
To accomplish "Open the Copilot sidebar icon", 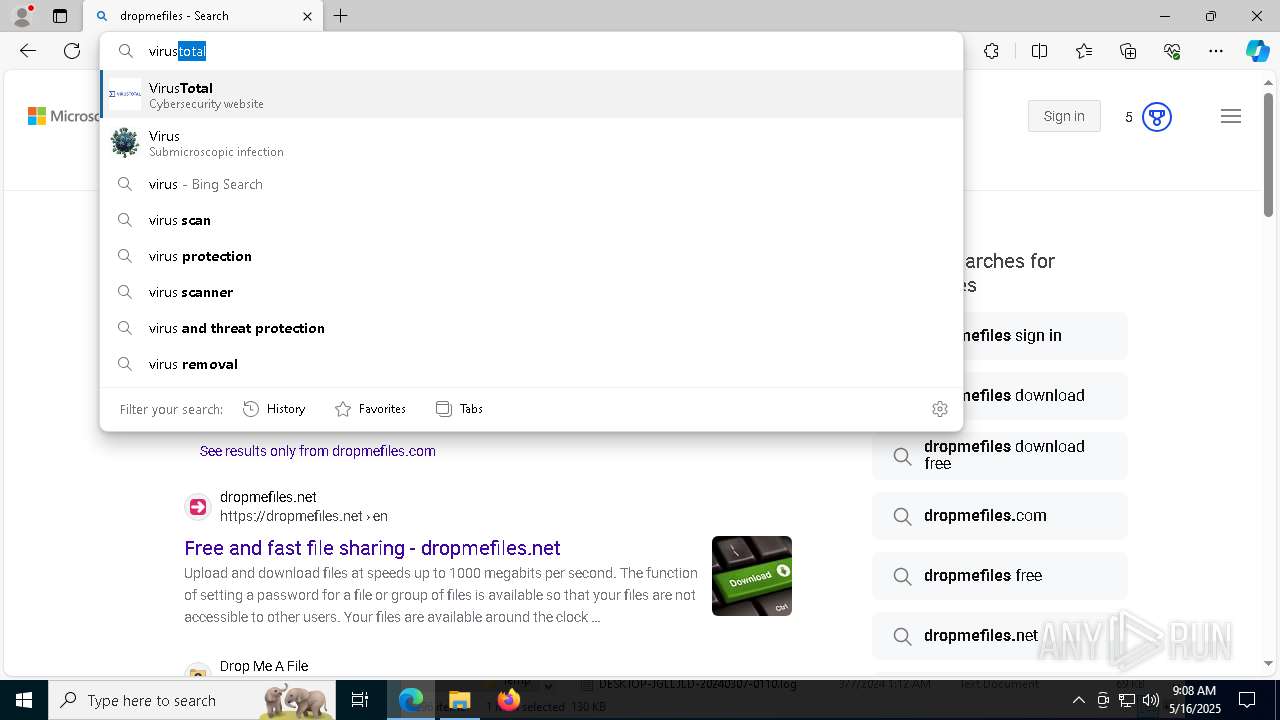I will coord(1257,51).
